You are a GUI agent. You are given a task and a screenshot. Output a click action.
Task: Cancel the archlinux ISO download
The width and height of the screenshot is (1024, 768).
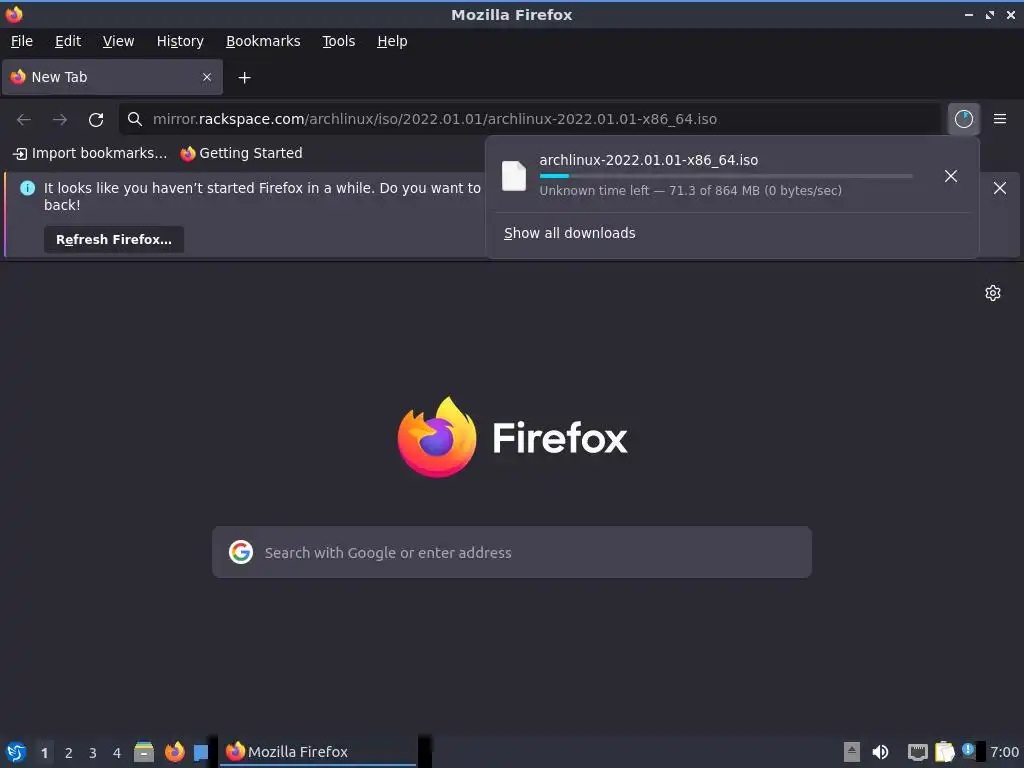tap(951, 176)
